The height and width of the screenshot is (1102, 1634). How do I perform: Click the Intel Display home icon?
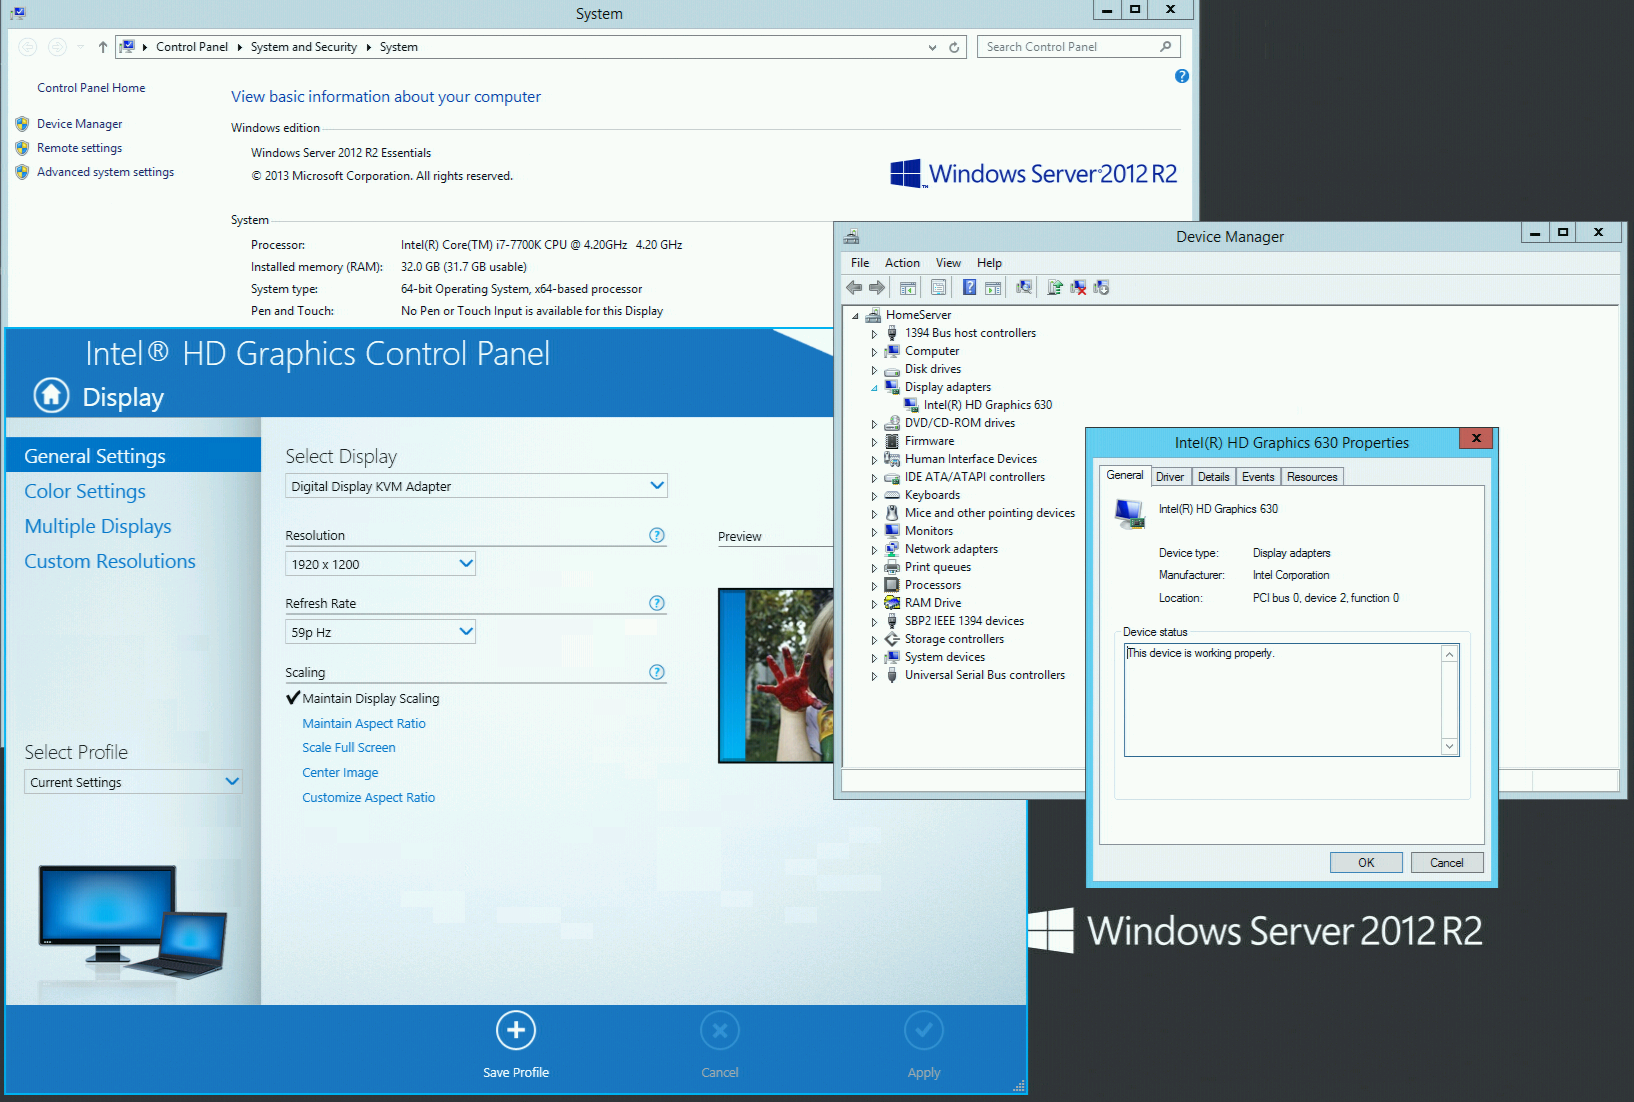click(x=52, y=396)
